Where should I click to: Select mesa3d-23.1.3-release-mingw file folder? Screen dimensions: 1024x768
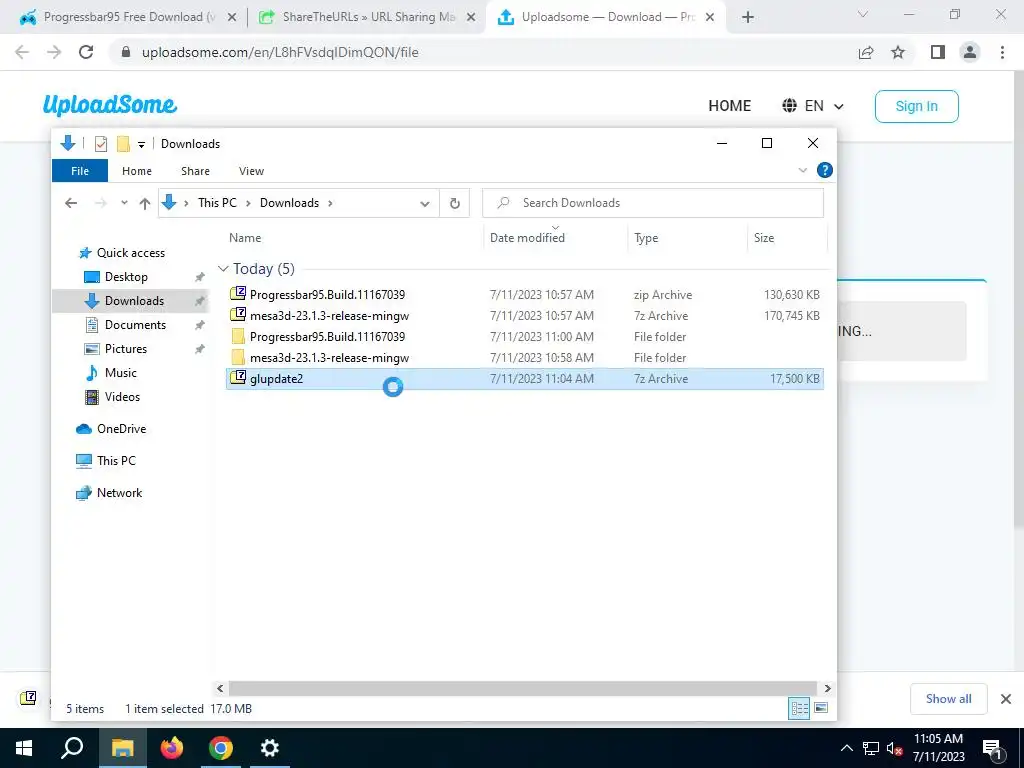click(x=525, y=357)
